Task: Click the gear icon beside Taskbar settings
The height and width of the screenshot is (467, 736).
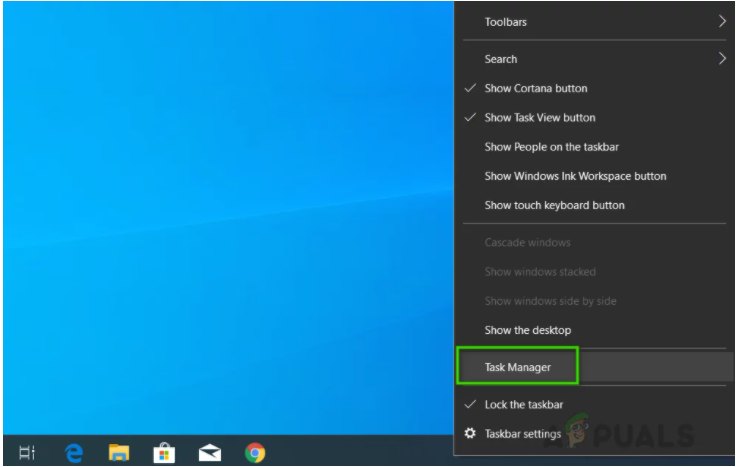Action: click(x=470, y=433)
